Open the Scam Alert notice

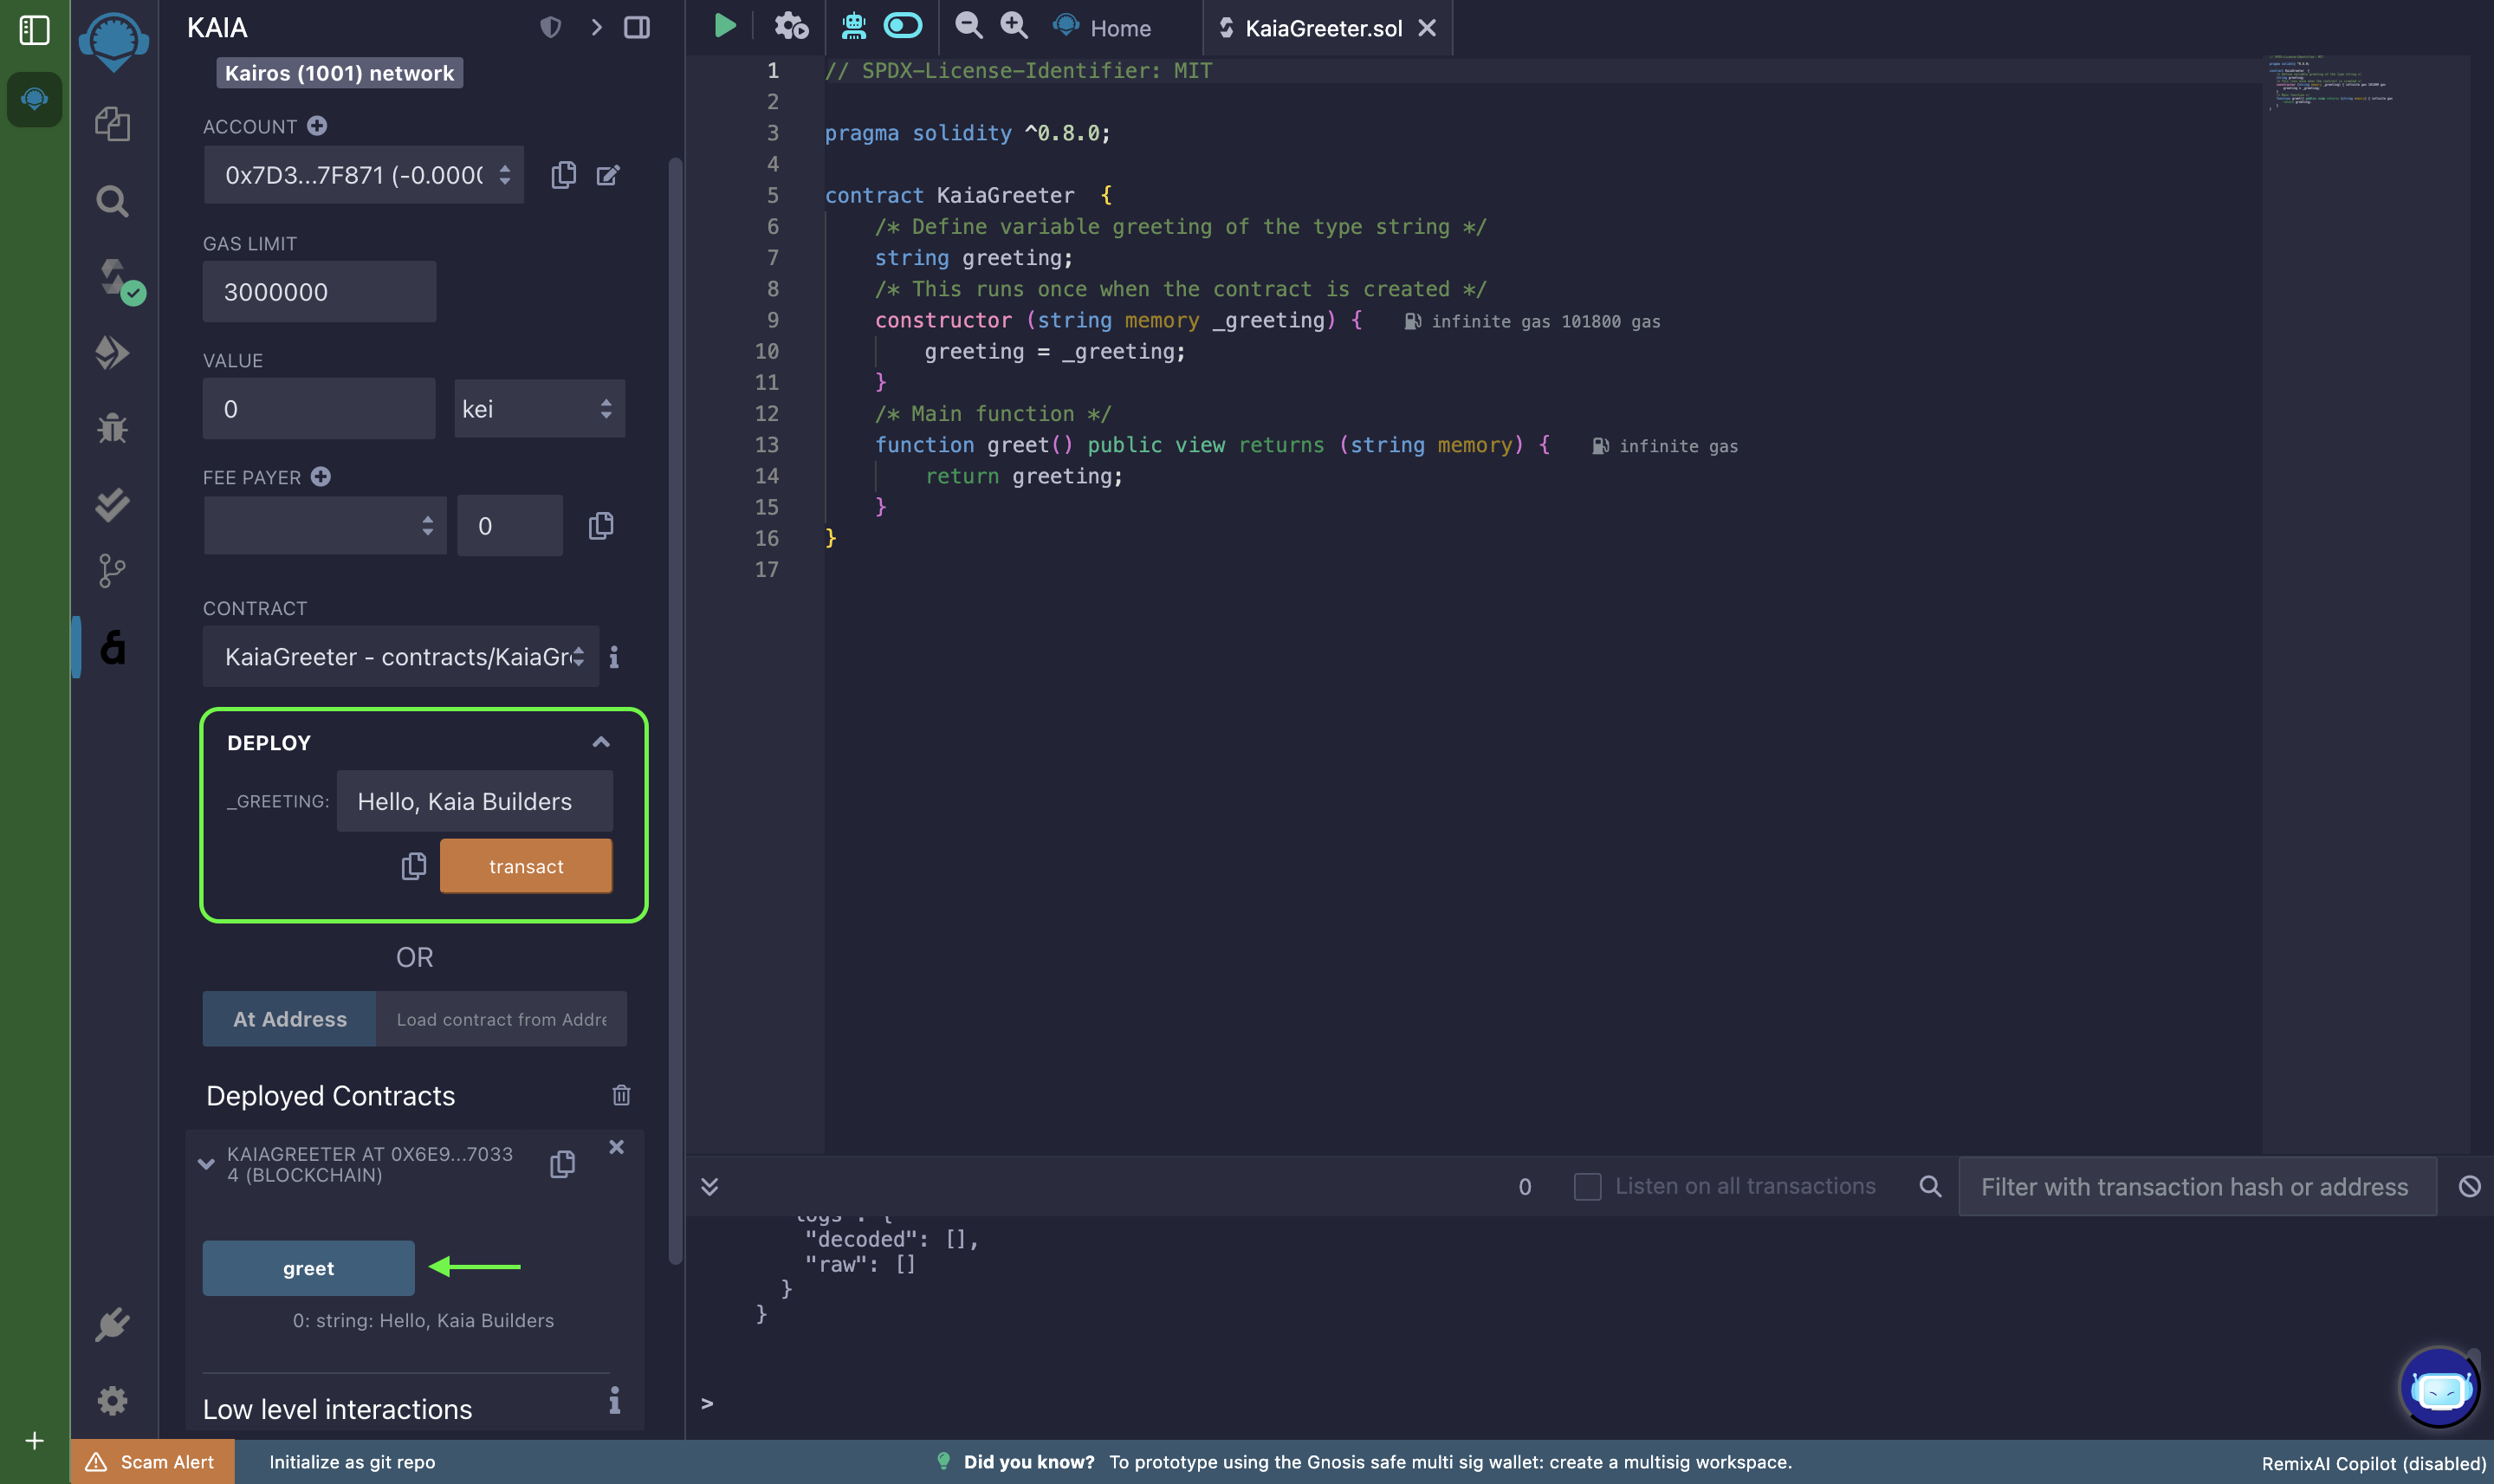(x=152, y=1461)
